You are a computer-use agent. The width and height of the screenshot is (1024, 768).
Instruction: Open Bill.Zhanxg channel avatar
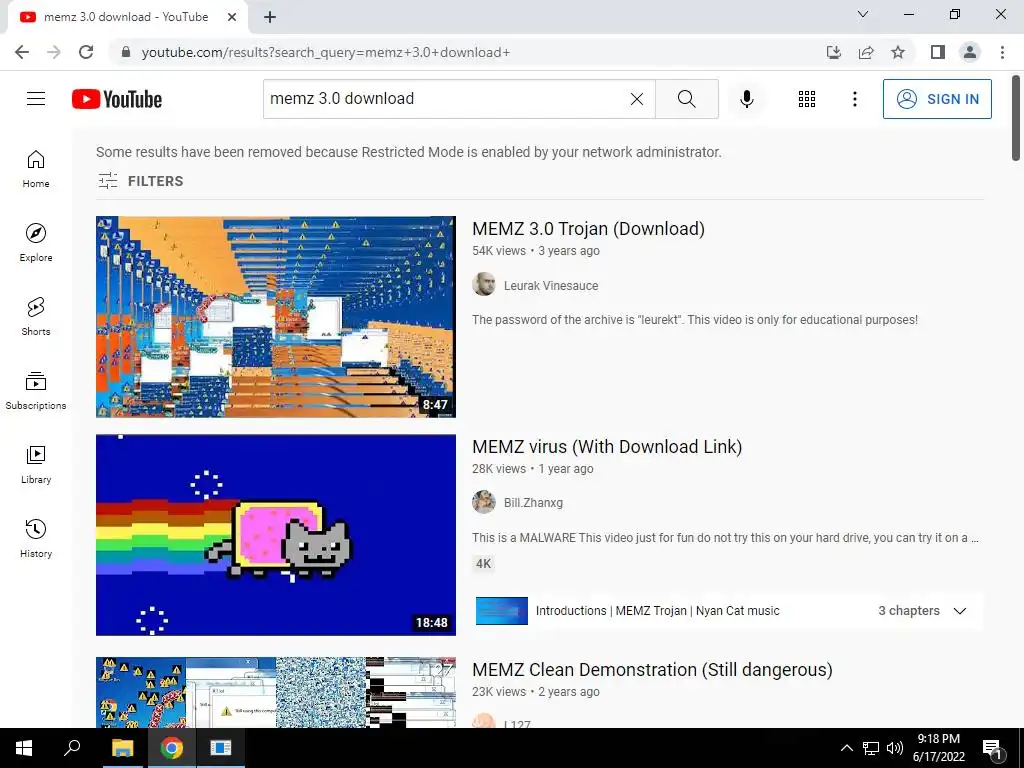point(484,502)
